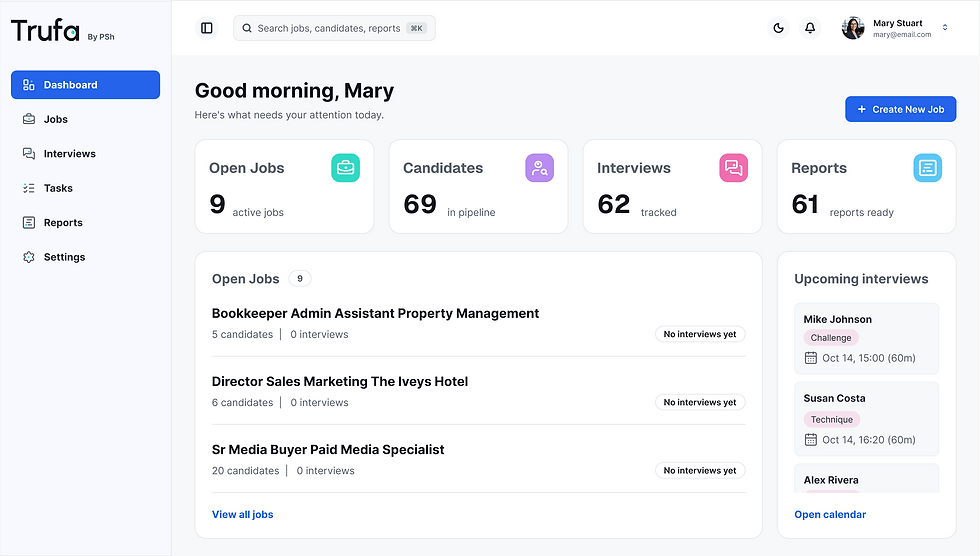The height and width of the screenshot is (556, 980).
Task: Focus the search jobs, candidates field
Action: click(x=334, y=28)
